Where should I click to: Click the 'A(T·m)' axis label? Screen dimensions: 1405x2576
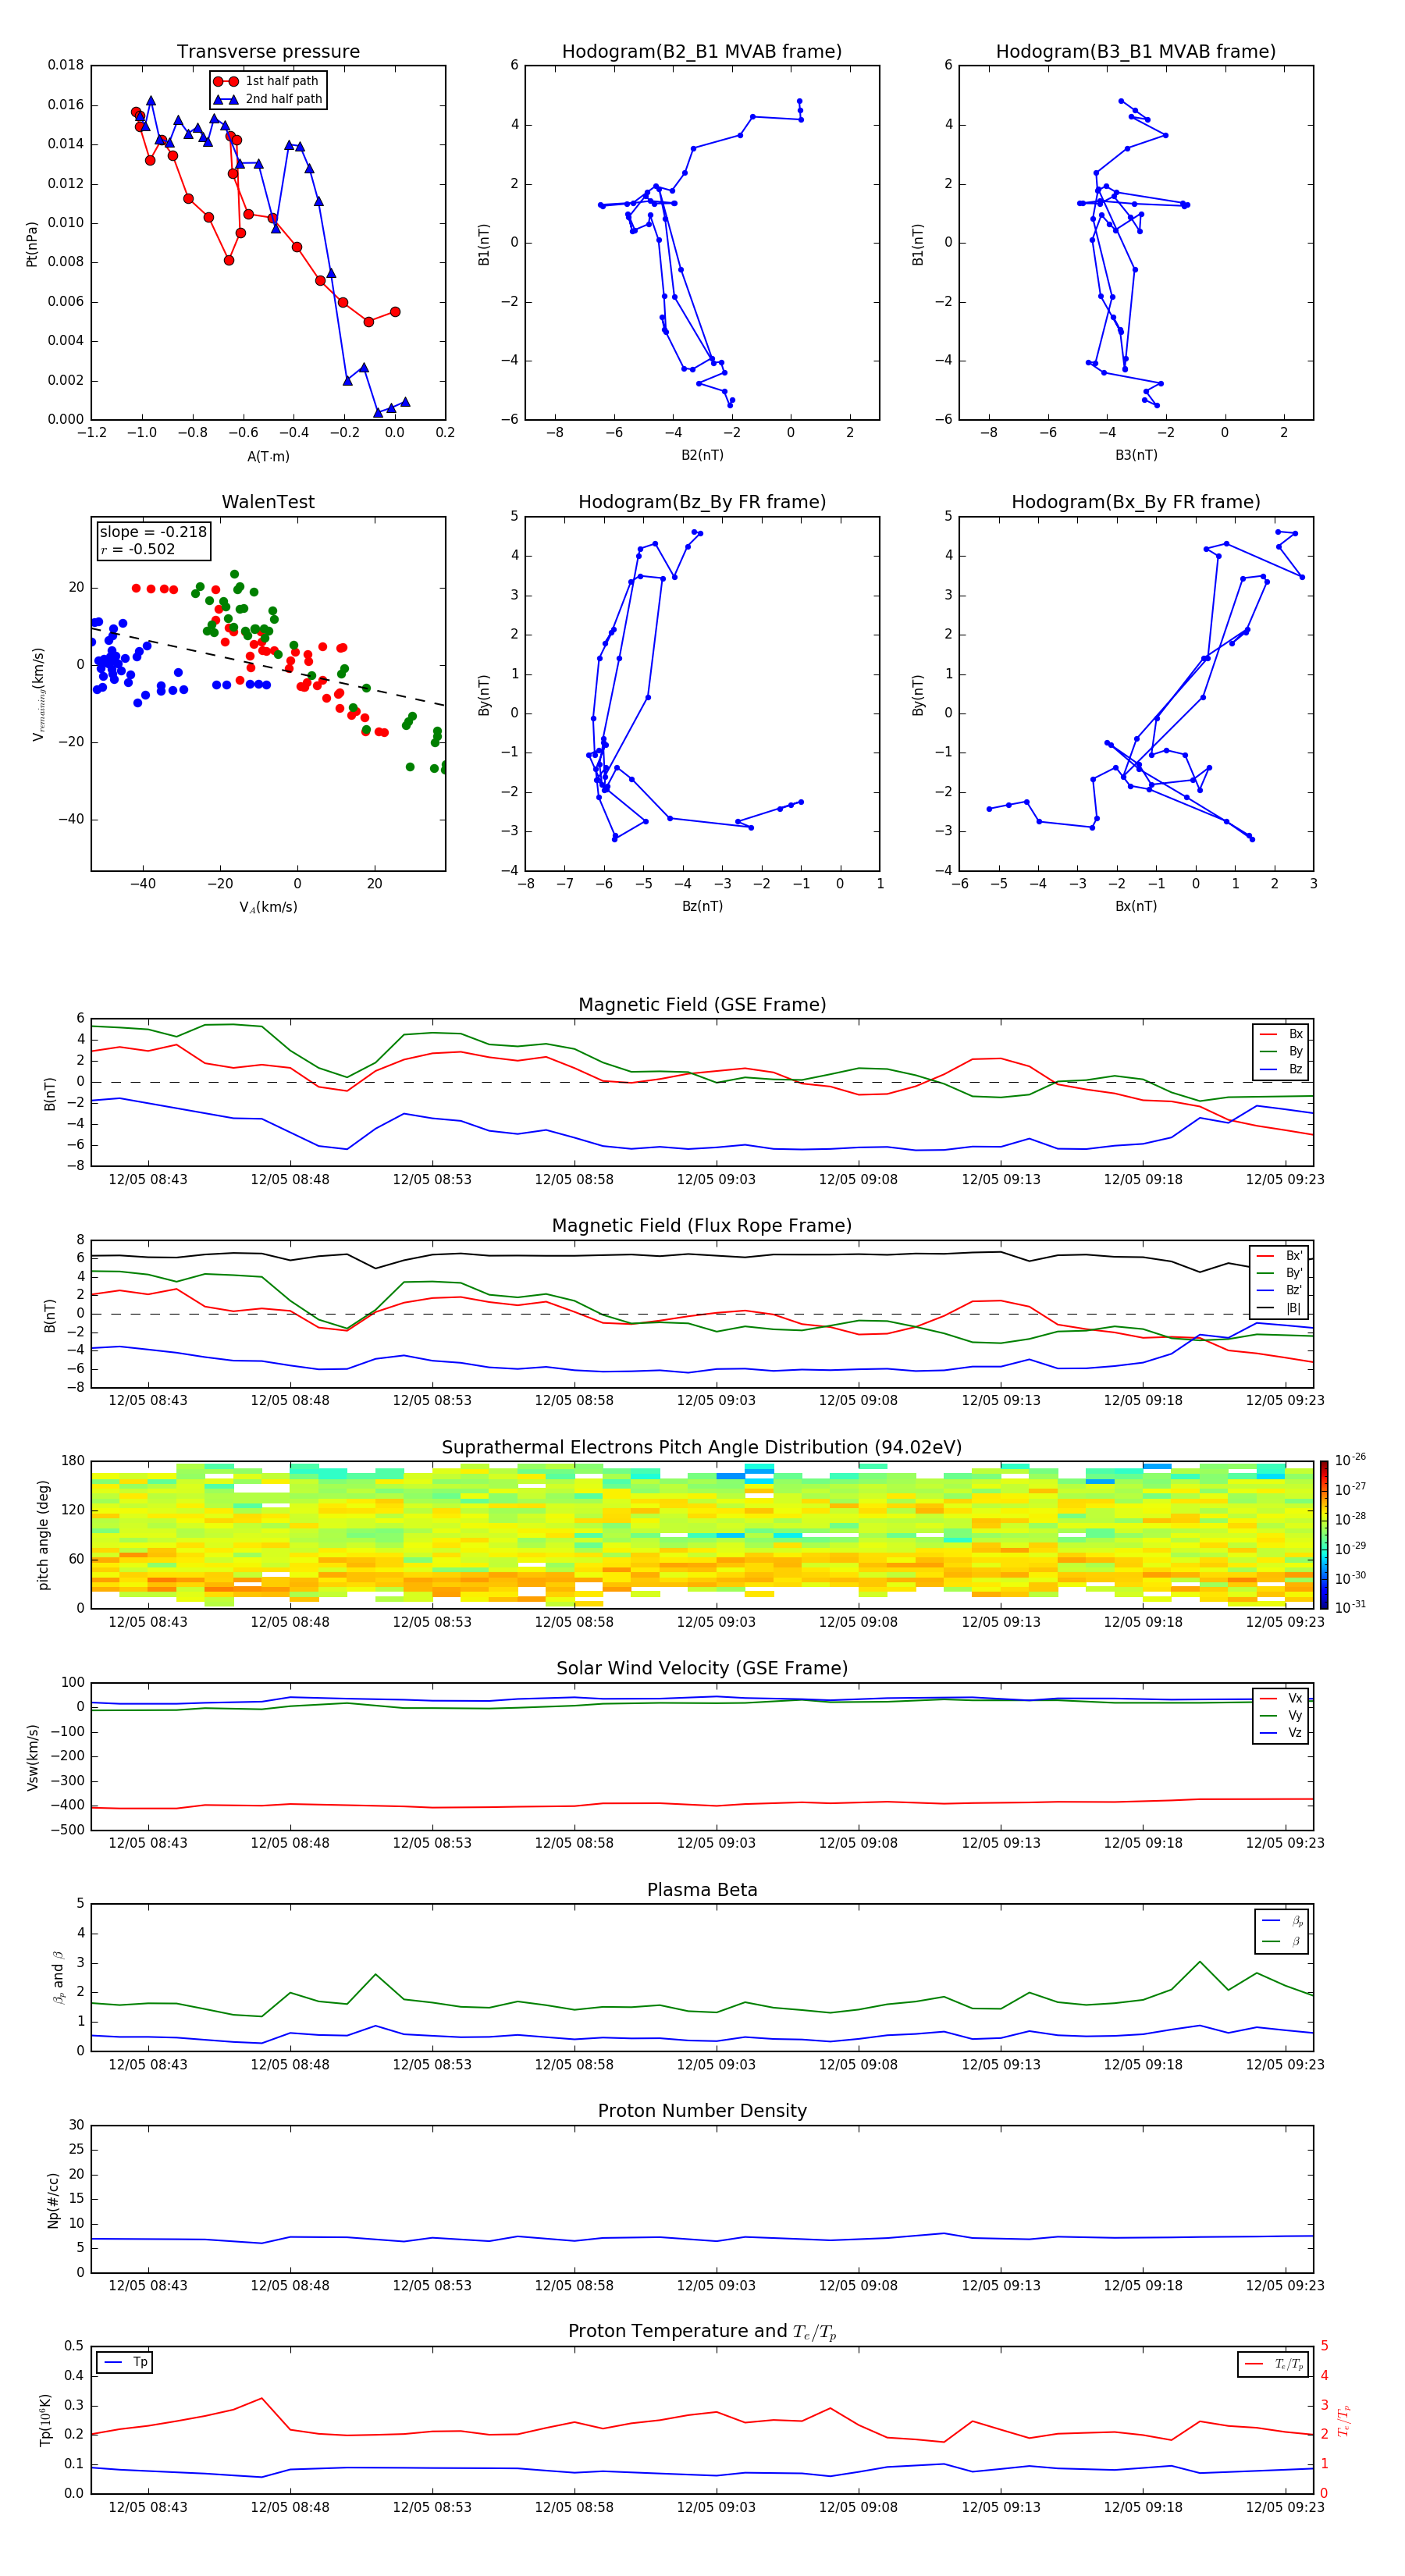point(268,456)
